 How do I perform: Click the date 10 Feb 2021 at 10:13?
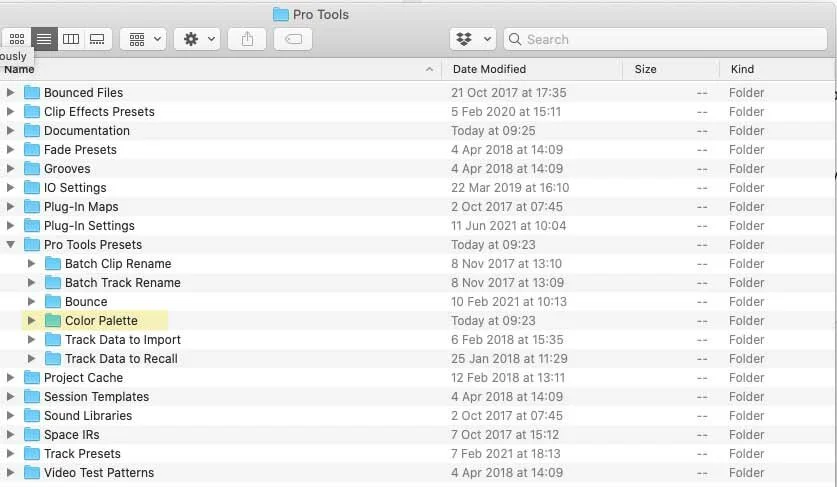click(509, 301)
